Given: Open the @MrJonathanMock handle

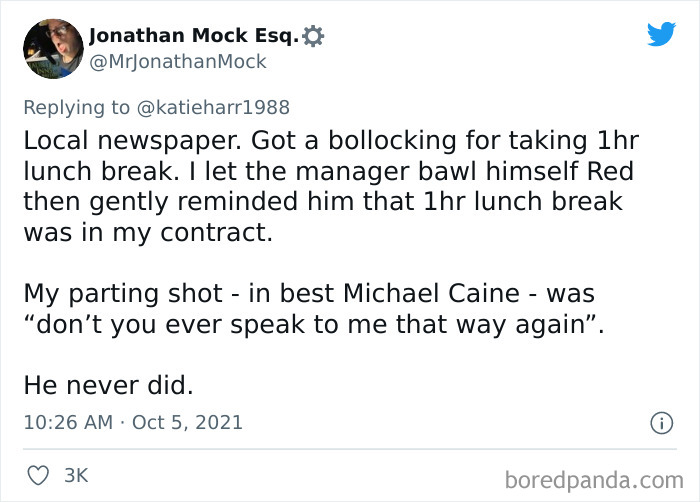Looking at the screenshot, I should pyautogui.click(x=178, y=62).
